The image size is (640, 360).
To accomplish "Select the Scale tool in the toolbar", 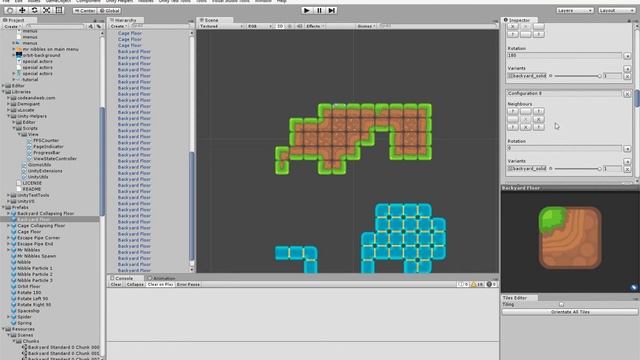I will click(x=47, y=10).
